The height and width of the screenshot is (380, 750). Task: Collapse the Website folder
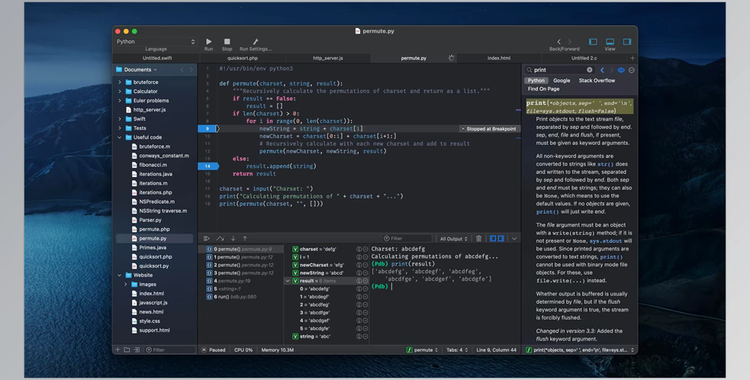tap(120, 275)
